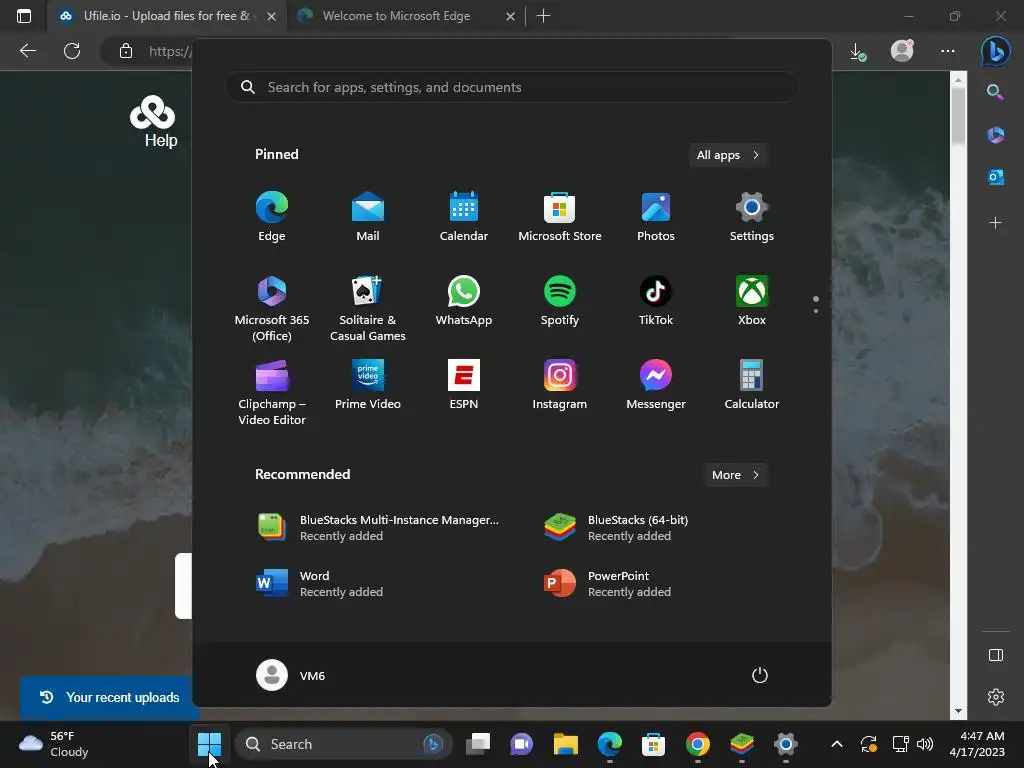Go to next page of pinned apps
Screen dimensions: 1024x768
(816, 311)
